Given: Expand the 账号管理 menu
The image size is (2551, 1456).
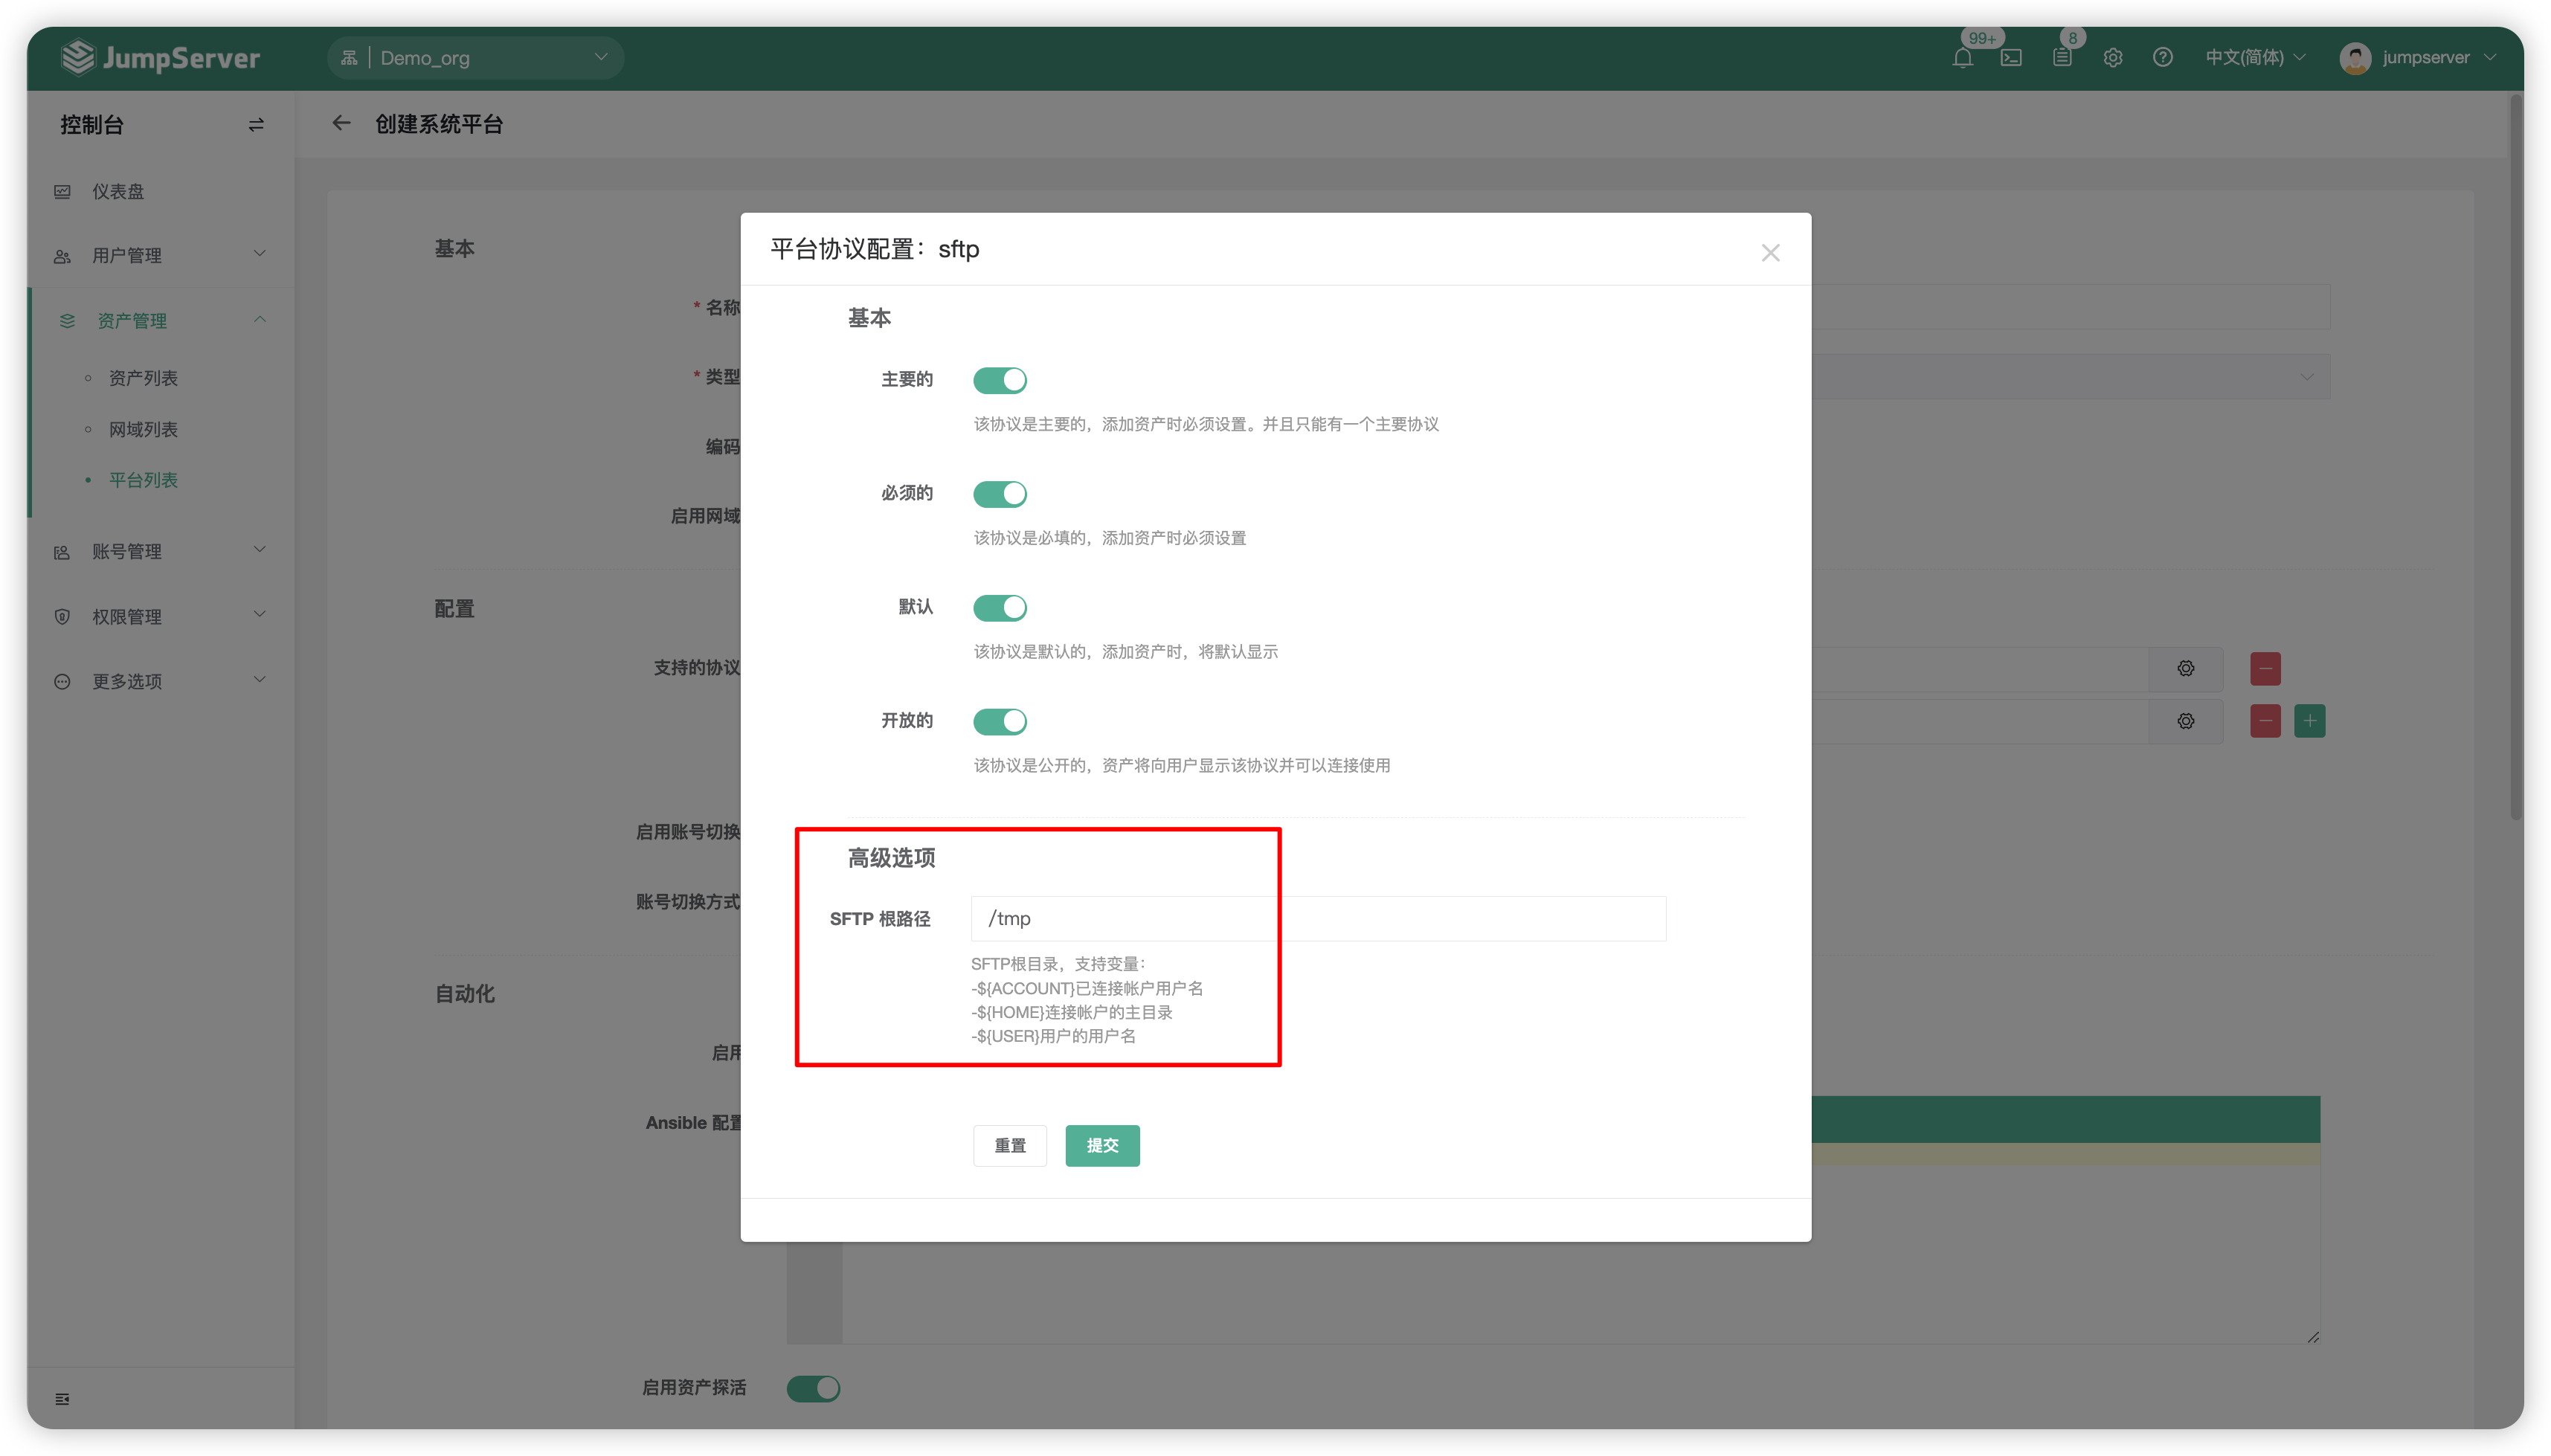Looking at the screenshot, I should tap(161, 551).
